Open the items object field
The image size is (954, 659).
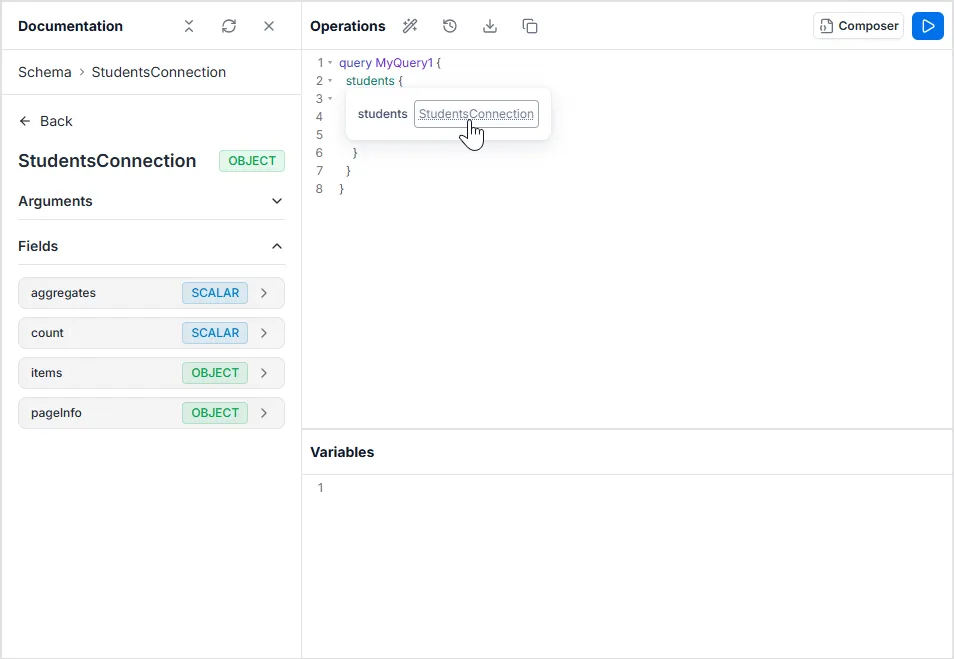pos(151,373)
